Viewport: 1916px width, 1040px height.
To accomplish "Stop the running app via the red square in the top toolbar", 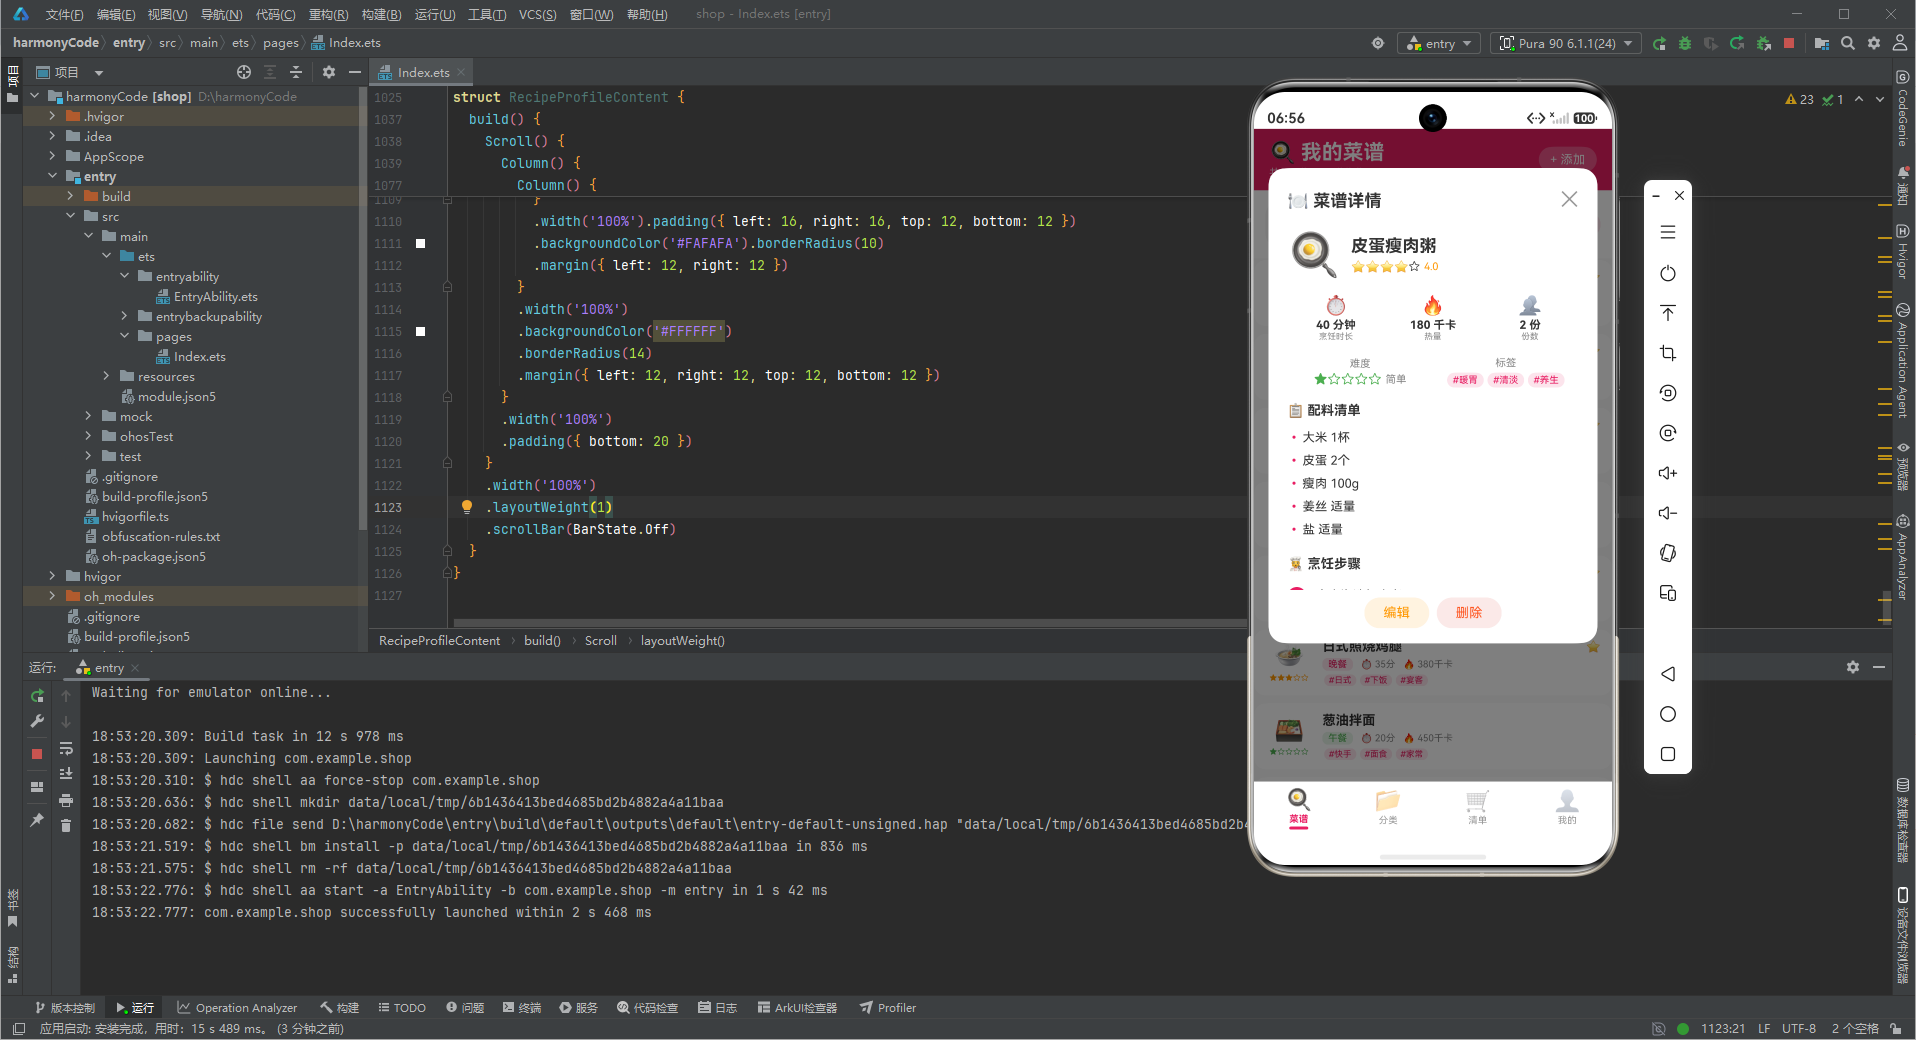I will point(1789,43).
